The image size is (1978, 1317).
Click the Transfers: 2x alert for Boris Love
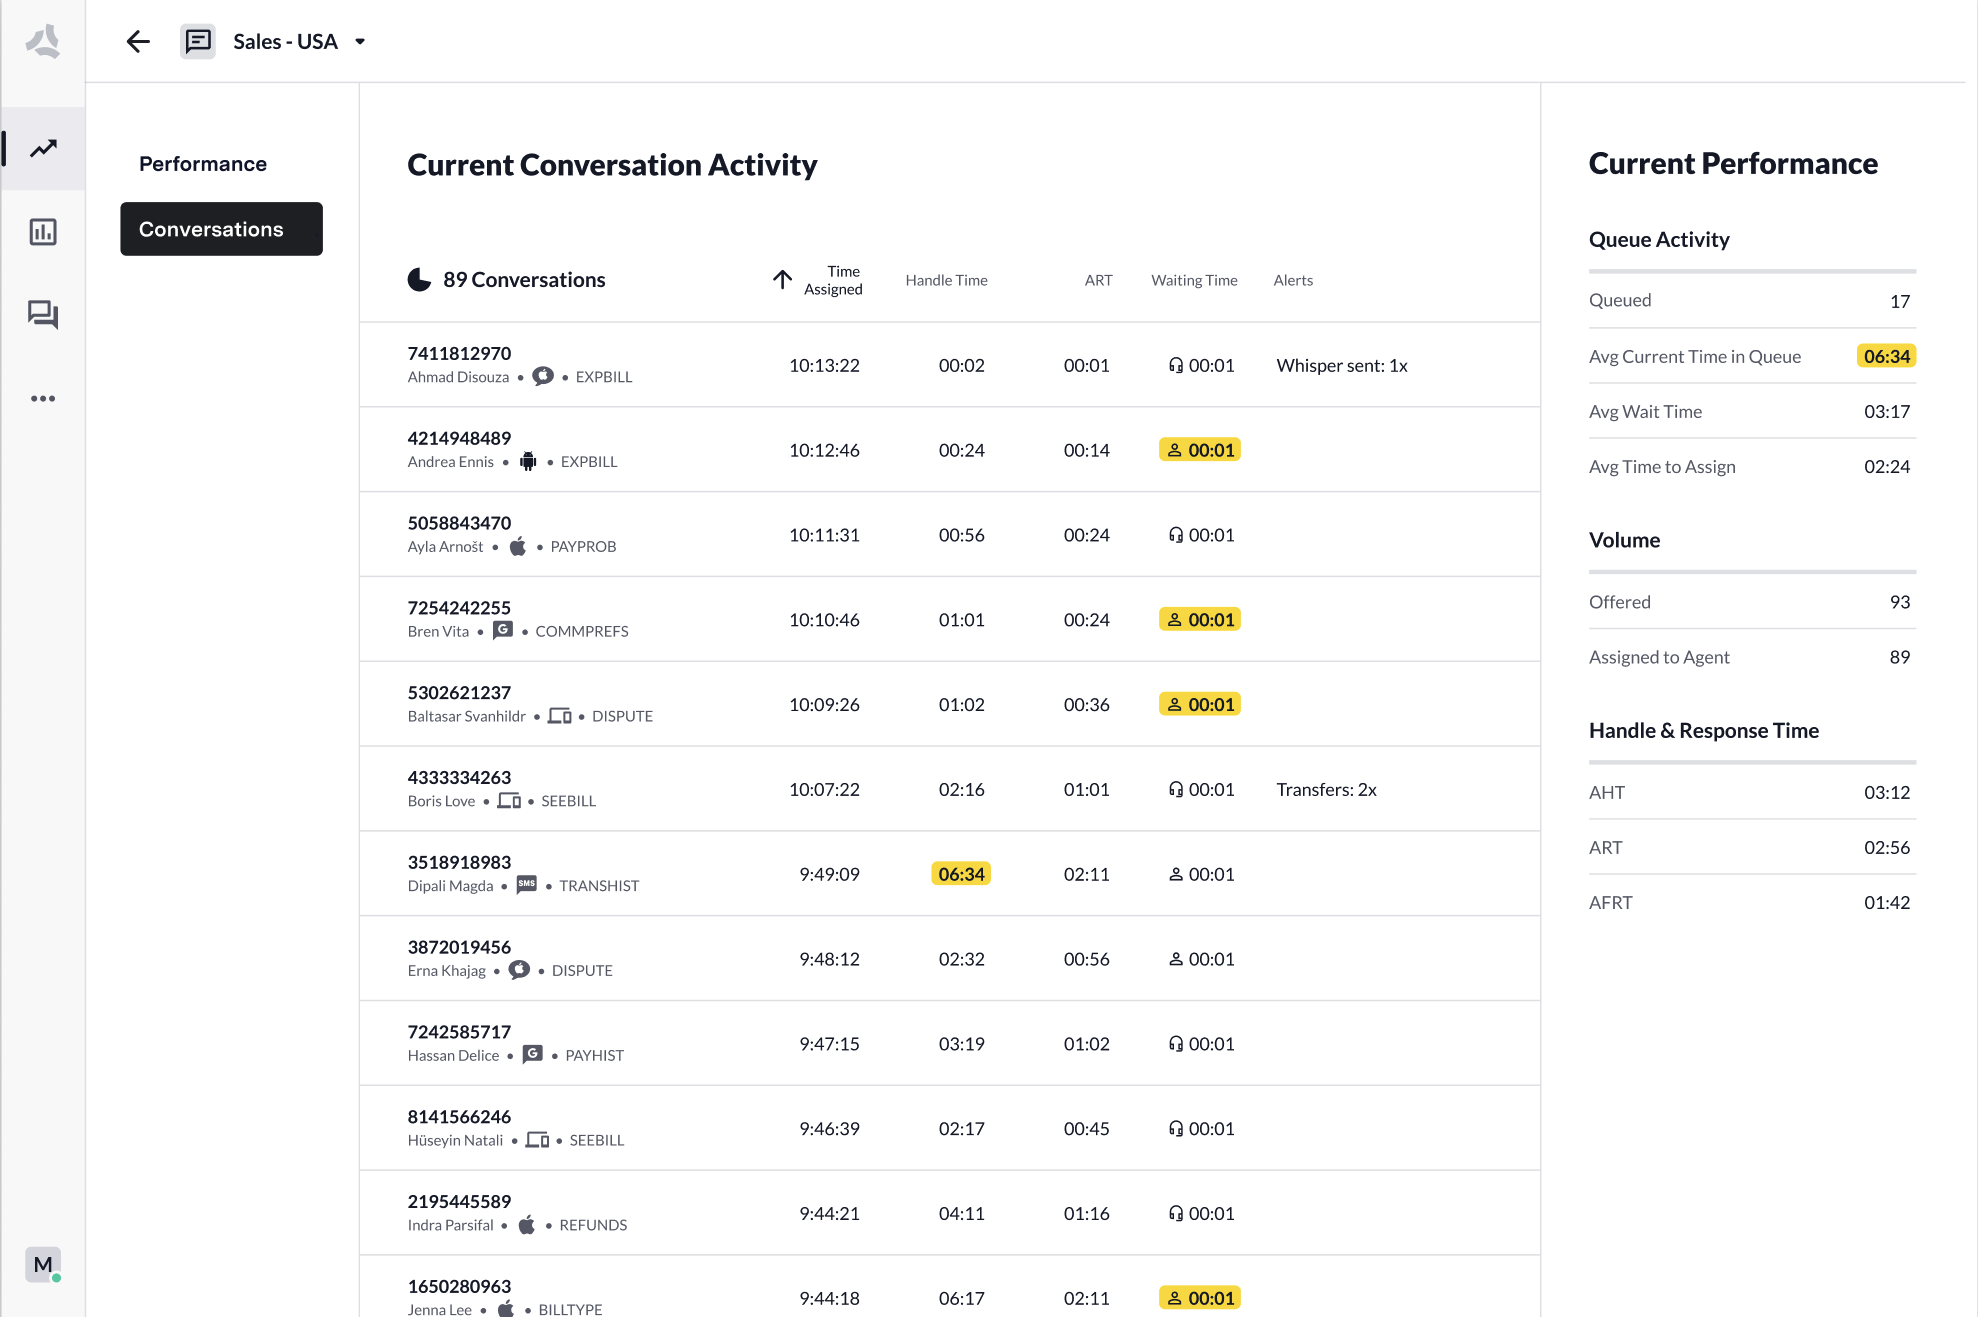(1326, 790)
